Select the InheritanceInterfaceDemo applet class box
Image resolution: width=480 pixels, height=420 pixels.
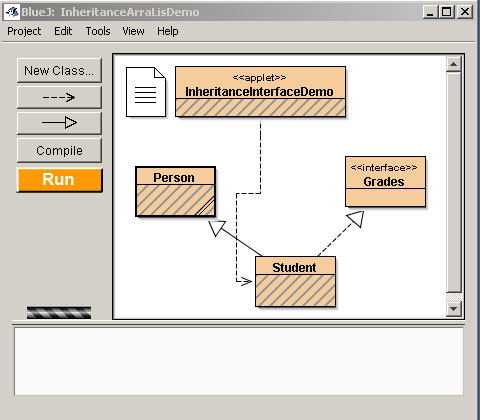[260, 91]
